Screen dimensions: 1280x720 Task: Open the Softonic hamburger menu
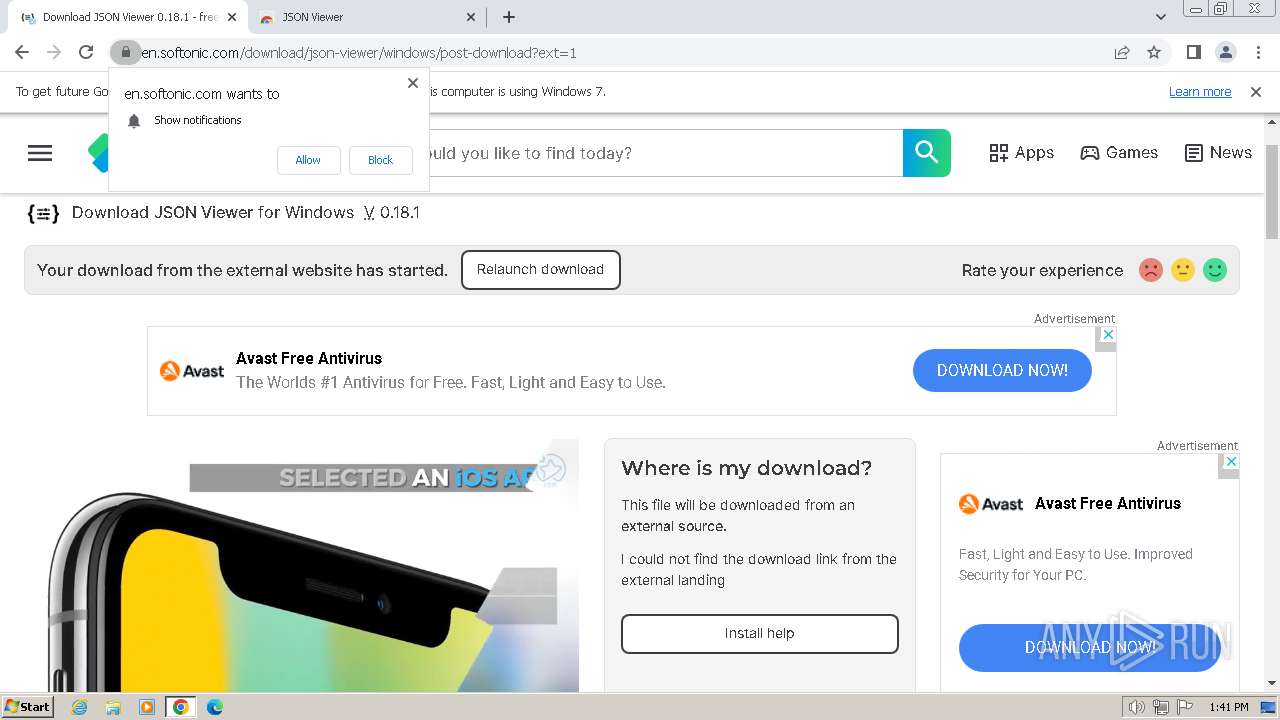(x=40, y=153)
